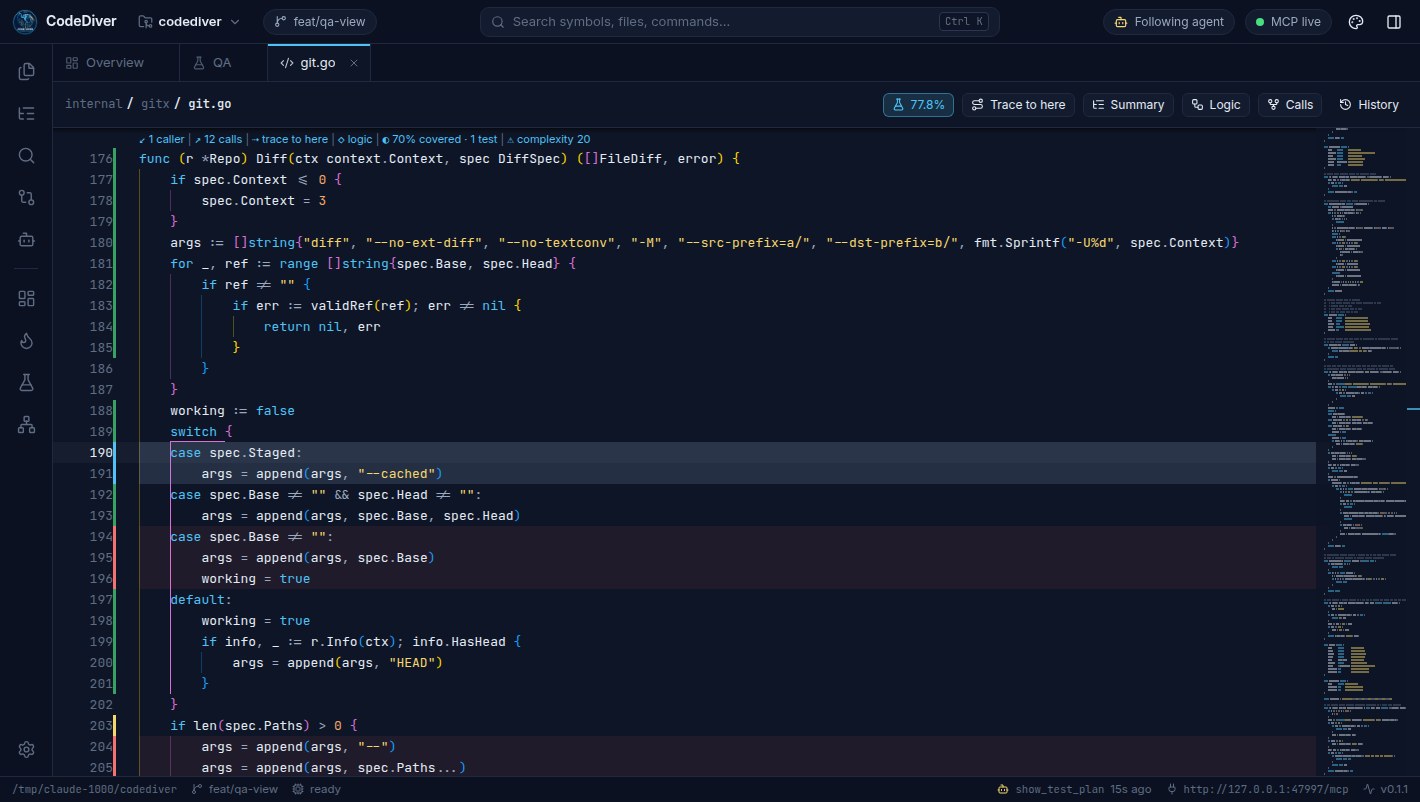Open the Calls view
The height and width of the screenshot is (802, 1420).
point(1290,105)
